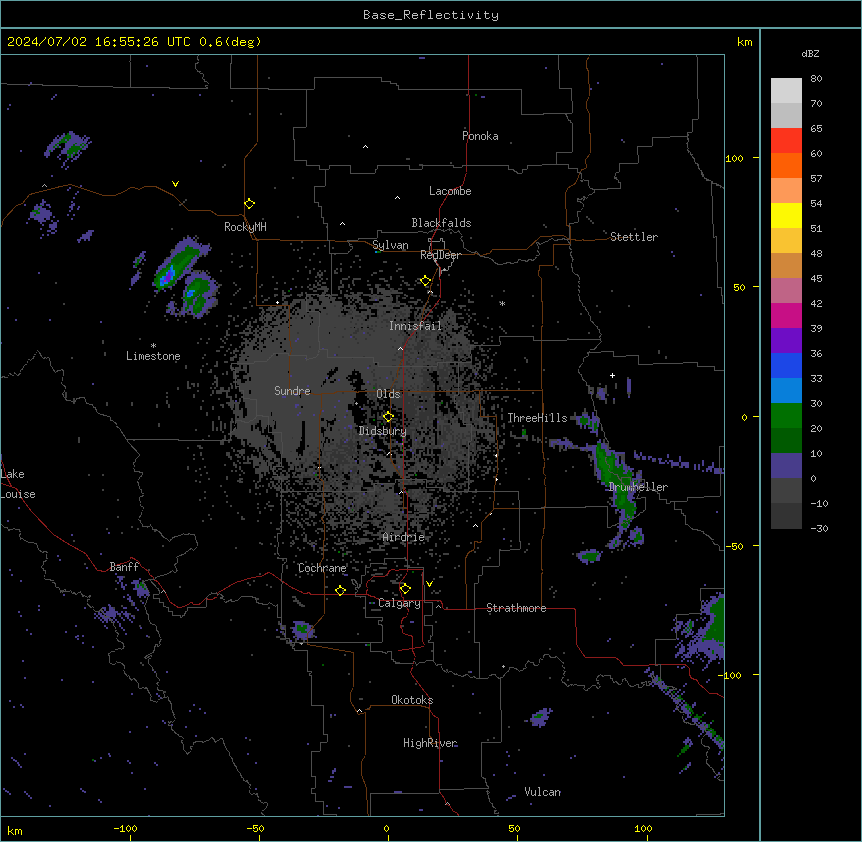Click the yellow V marker northwest of RockyMH
862x842 pixels.
pyautogui.click(x=175, y=184)
